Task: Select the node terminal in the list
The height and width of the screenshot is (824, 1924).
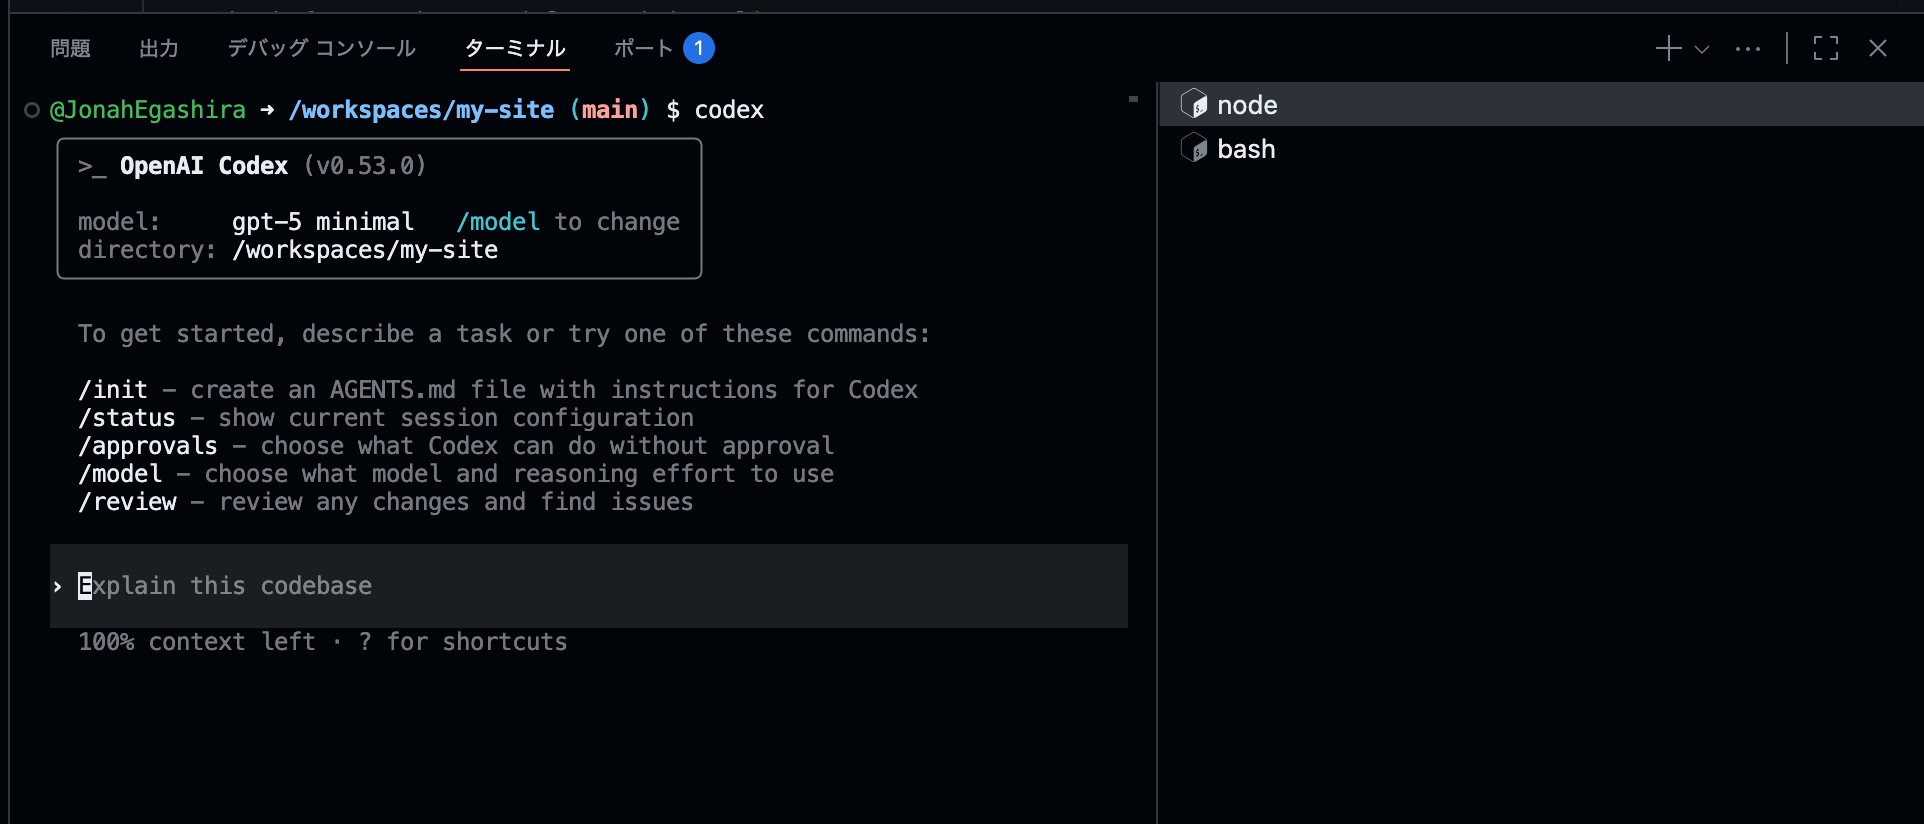Action: click(x=1541, y=104)
